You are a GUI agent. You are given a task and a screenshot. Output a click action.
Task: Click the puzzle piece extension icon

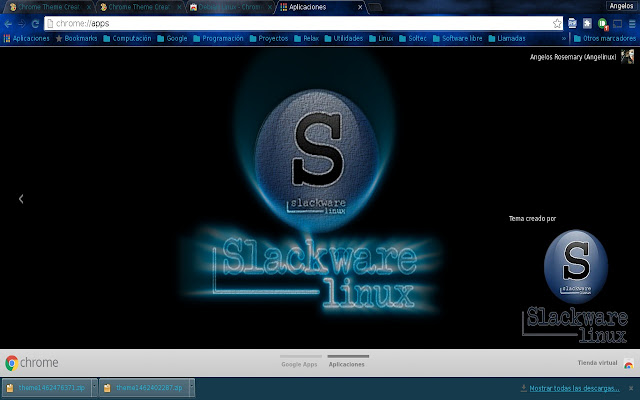[587, 23]
